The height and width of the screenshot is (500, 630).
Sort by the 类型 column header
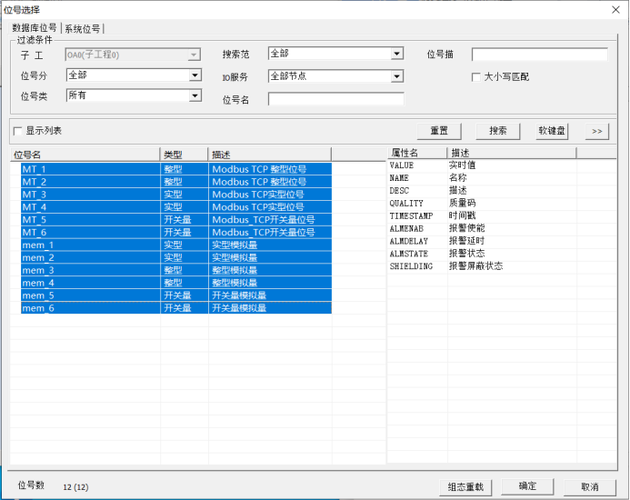(184, 155)
